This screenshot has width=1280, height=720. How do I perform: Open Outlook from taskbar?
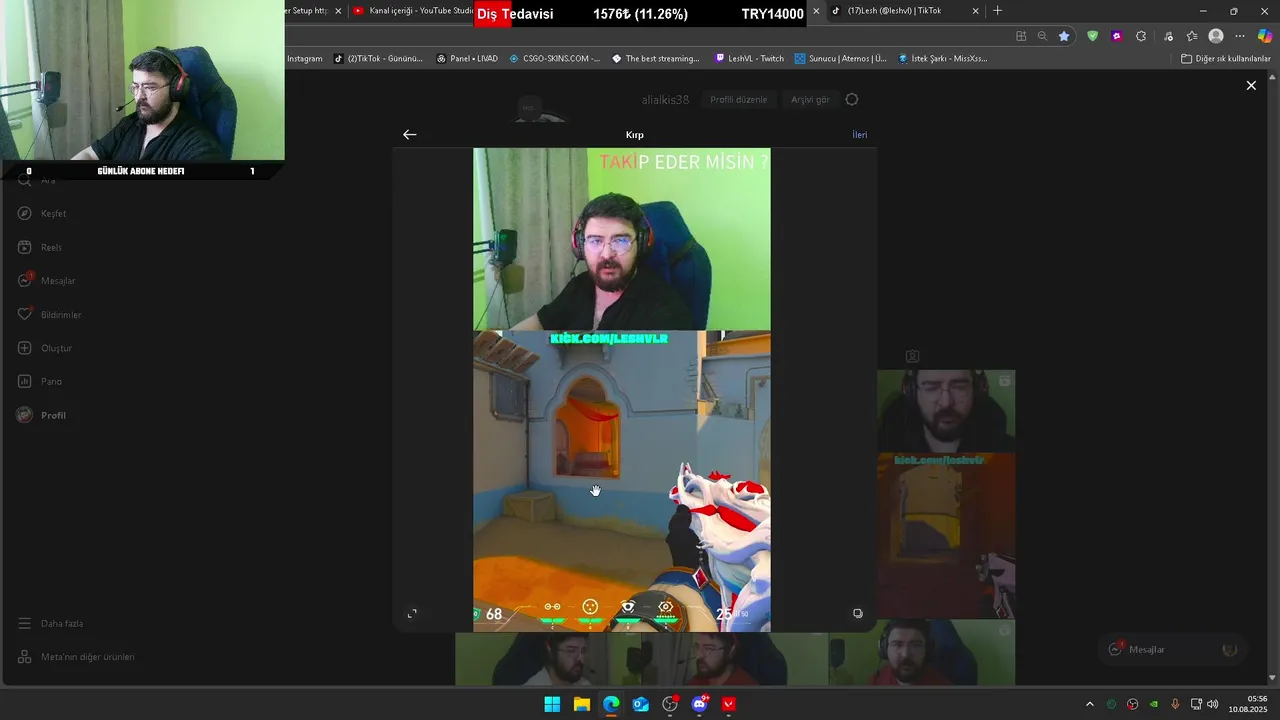point(641,704)
